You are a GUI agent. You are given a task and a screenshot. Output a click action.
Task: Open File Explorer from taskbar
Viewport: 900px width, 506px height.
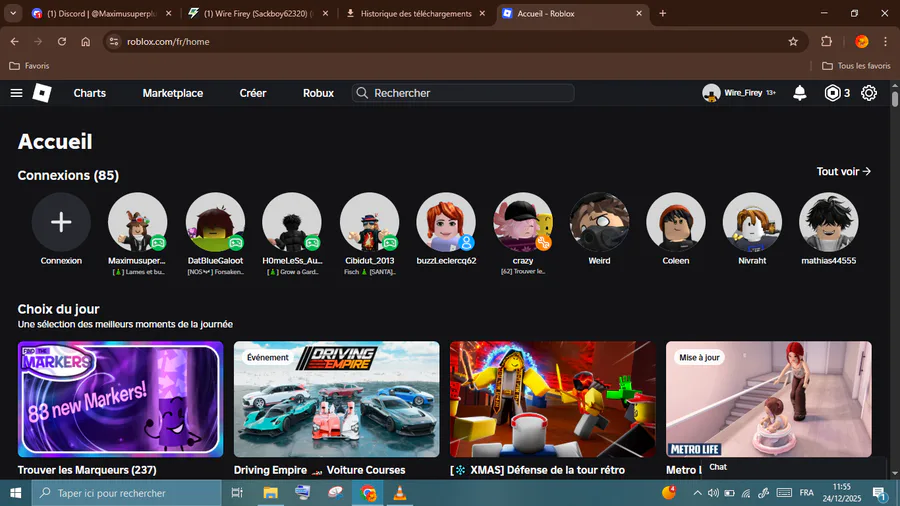click(270, 493)
